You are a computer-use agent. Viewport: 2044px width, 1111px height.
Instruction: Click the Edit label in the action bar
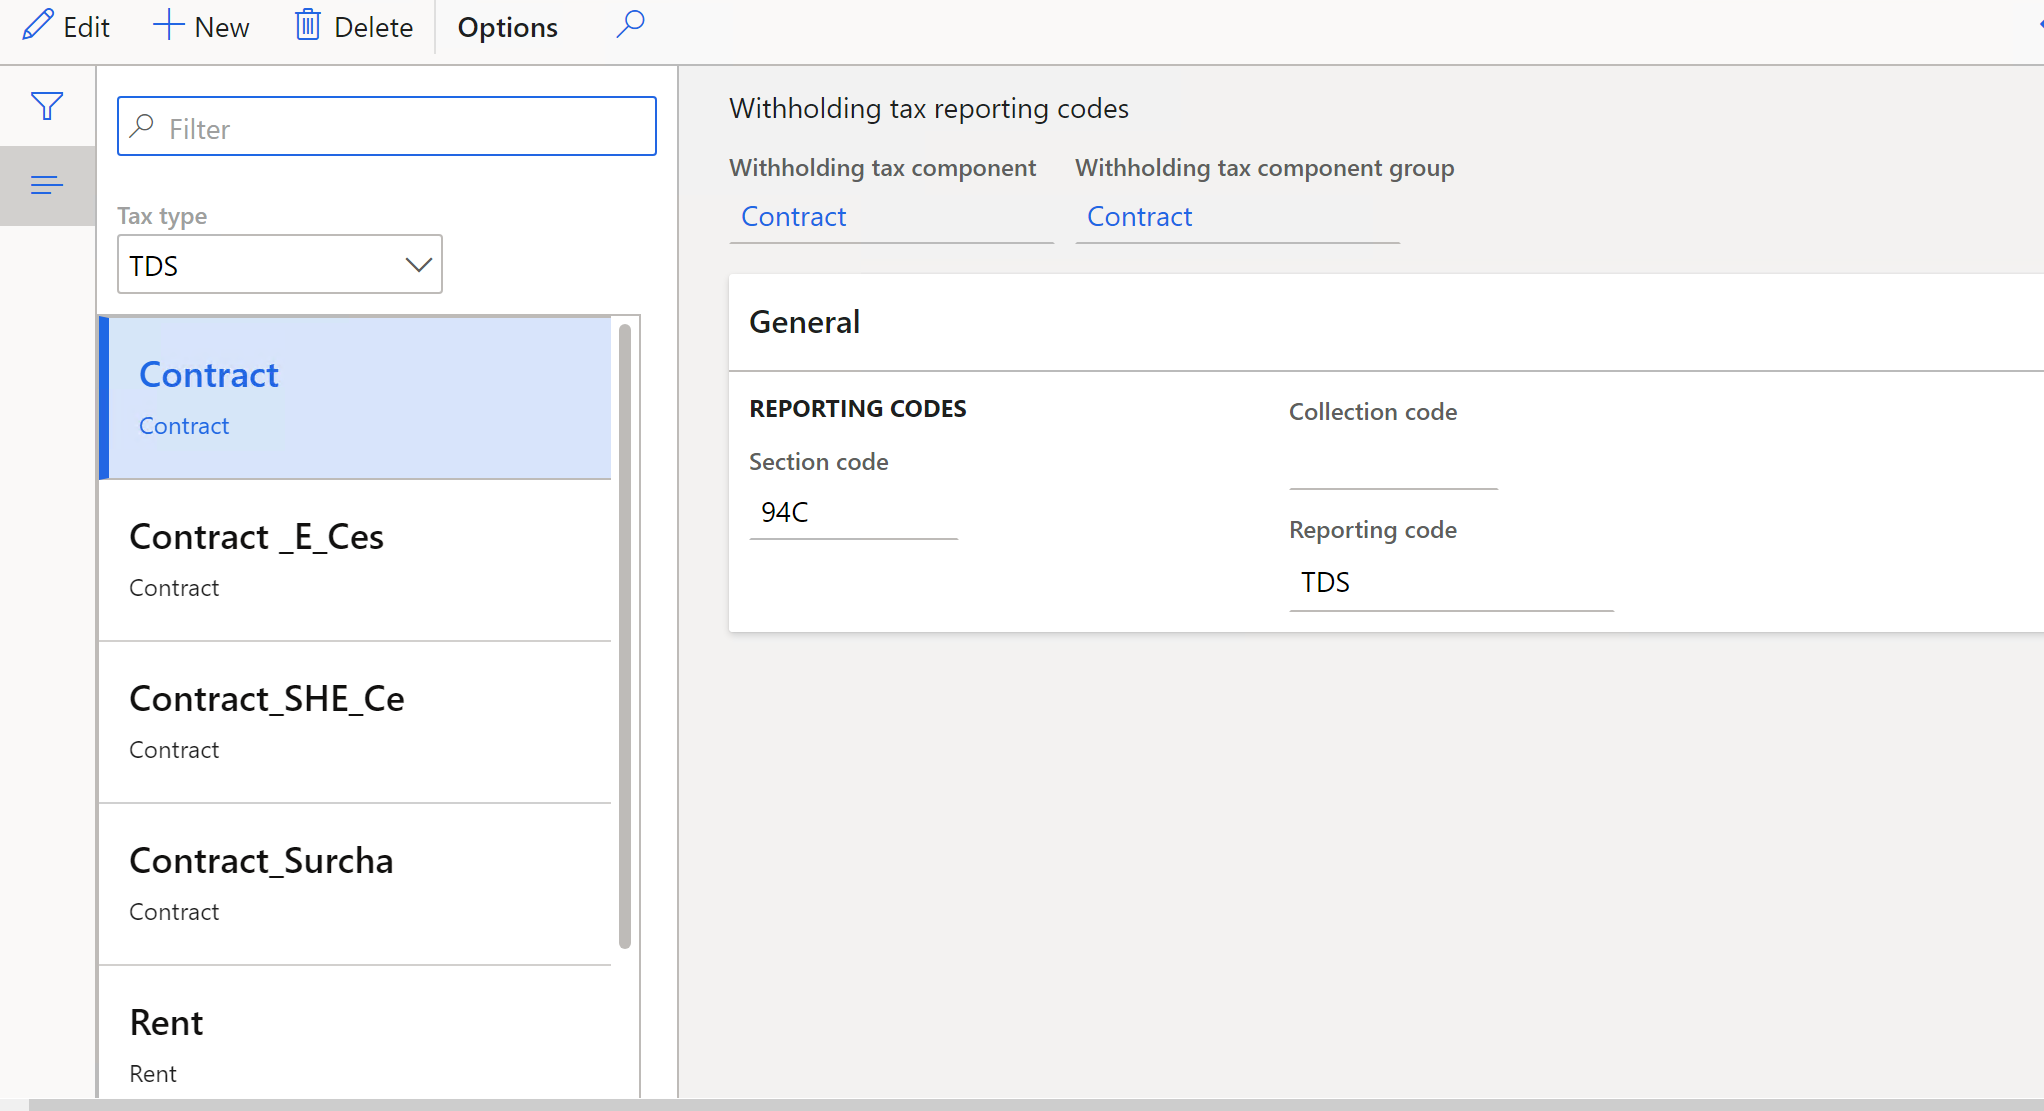click(86, 27)
